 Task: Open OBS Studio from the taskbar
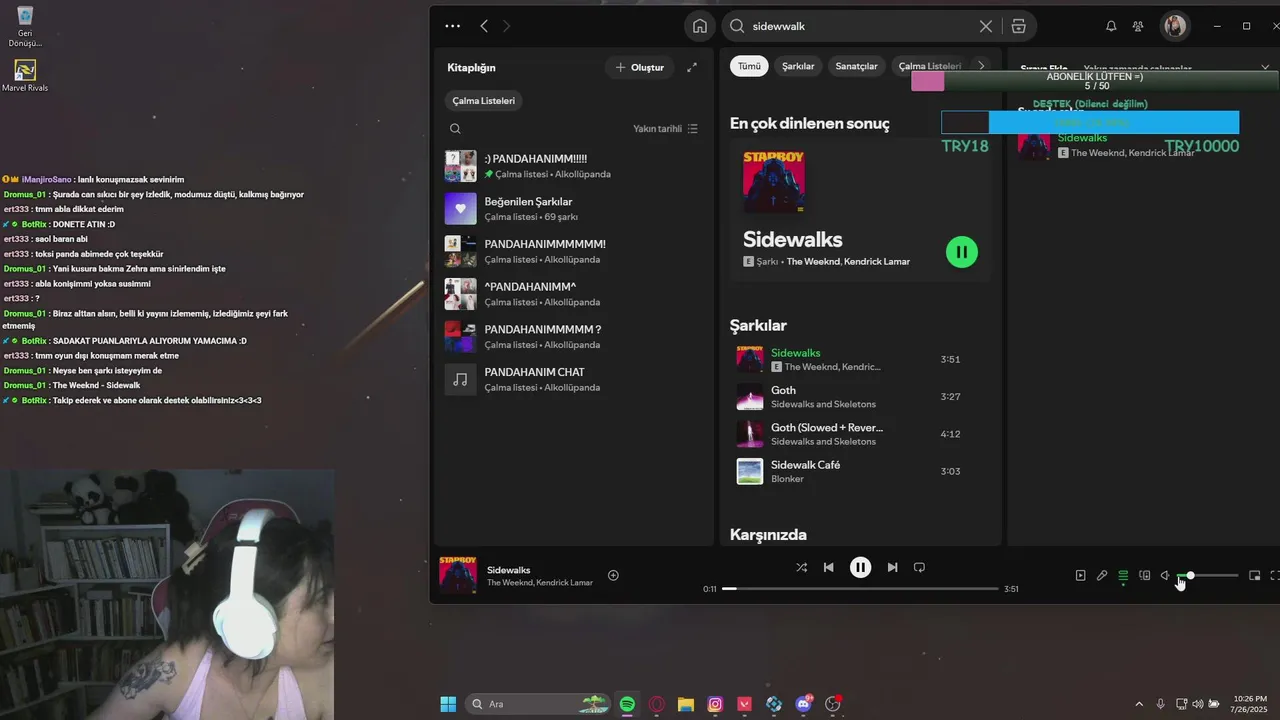coord(833,704)
